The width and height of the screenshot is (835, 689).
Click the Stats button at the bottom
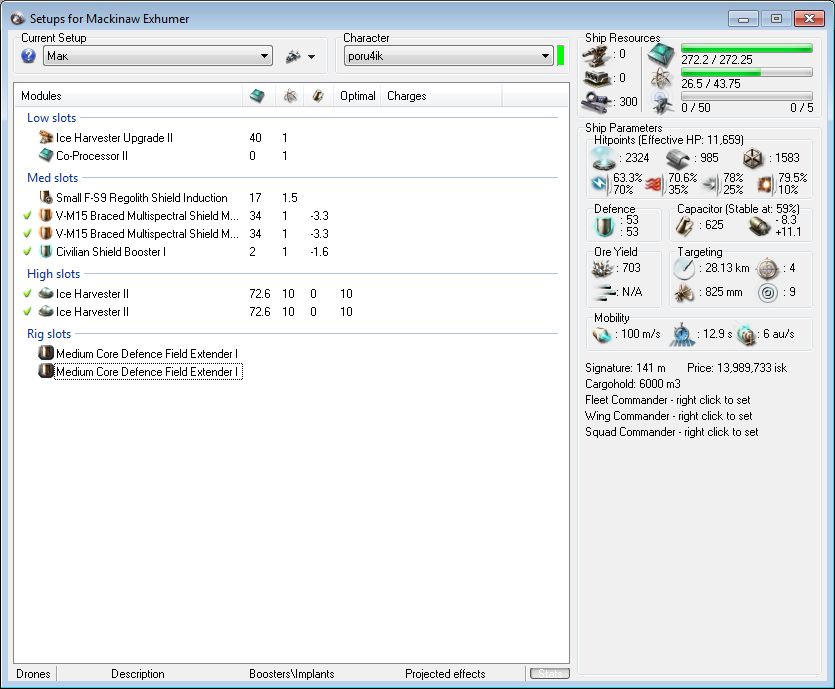(550, 674)
